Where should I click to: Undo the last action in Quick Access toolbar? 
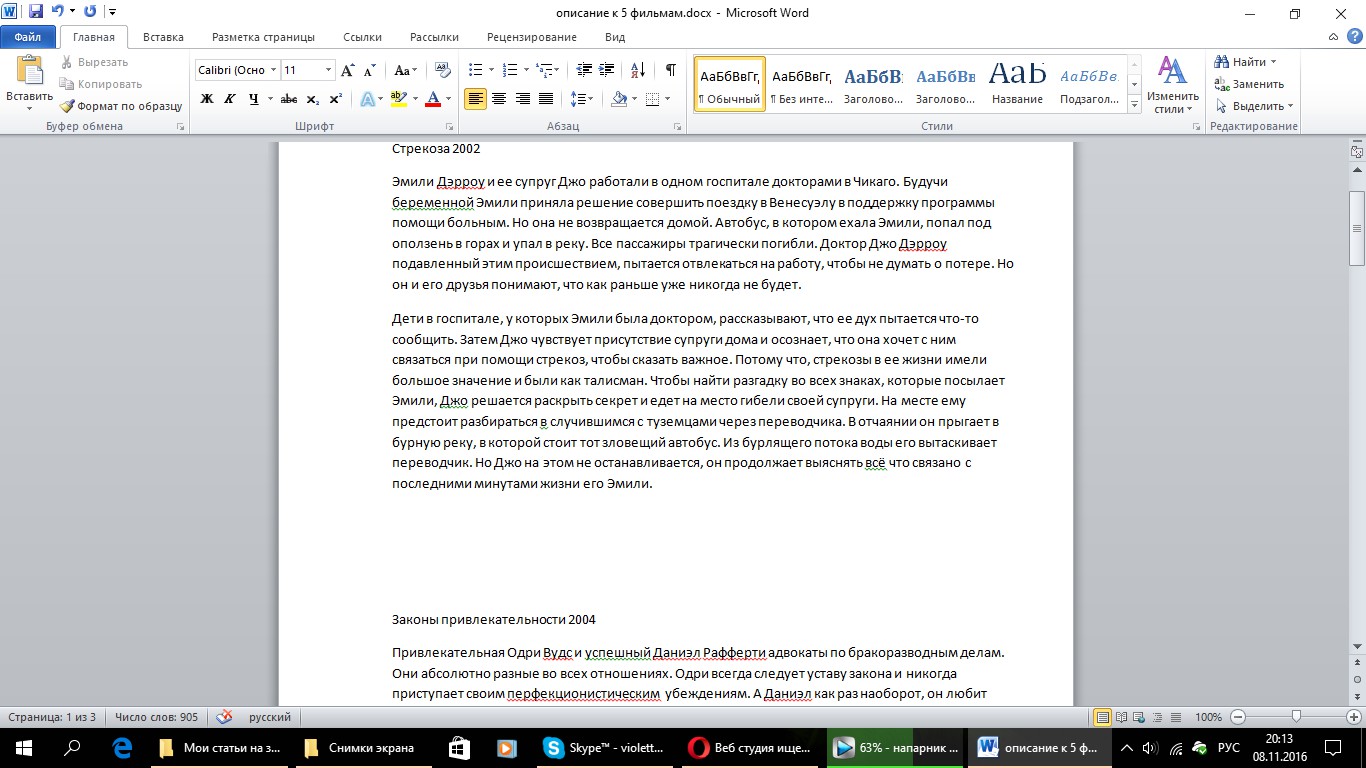(58, 13)
